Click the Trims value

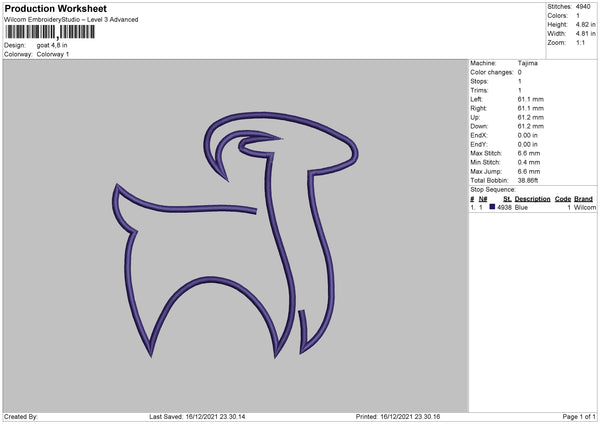click(520, 90)
